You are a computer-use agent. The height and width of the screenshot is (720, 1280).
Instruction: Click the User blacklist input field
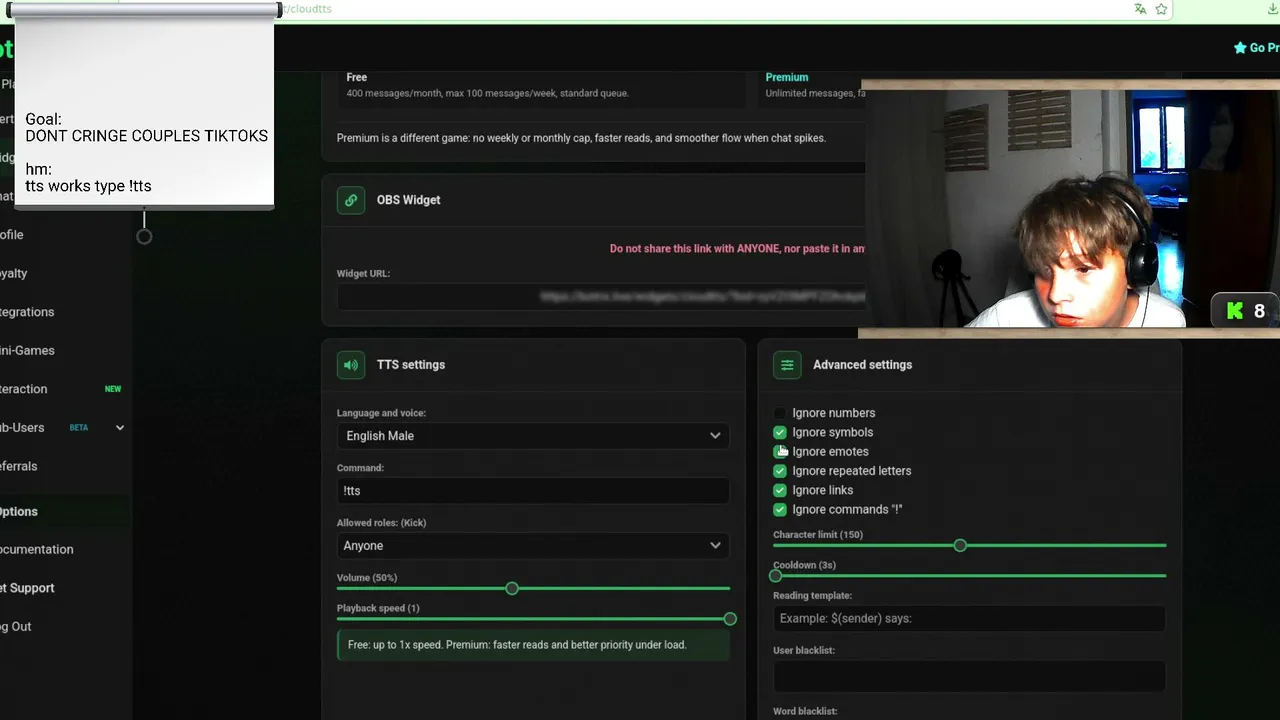pos(969,676)
